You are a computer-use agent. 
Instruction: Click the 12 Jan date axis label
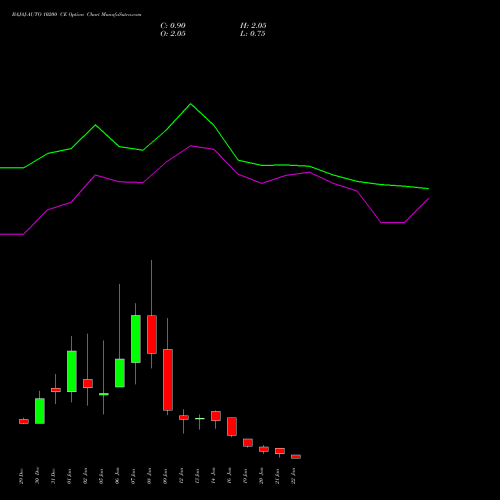182,476
